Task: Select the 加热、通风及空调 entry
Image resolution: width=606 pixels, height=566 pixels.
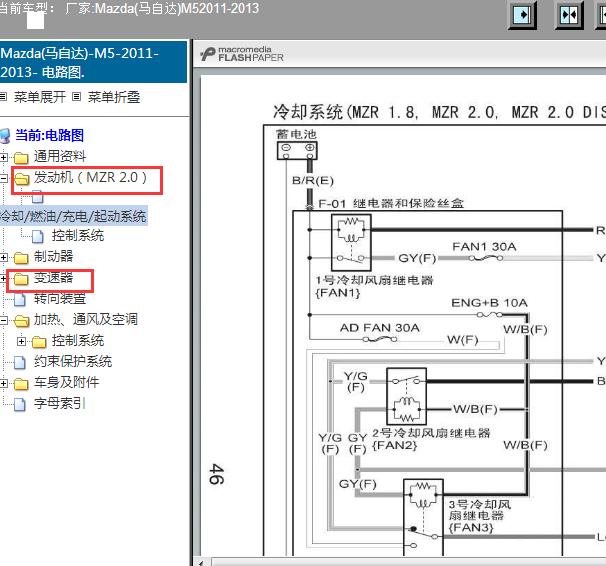Action: click(86, 320)
